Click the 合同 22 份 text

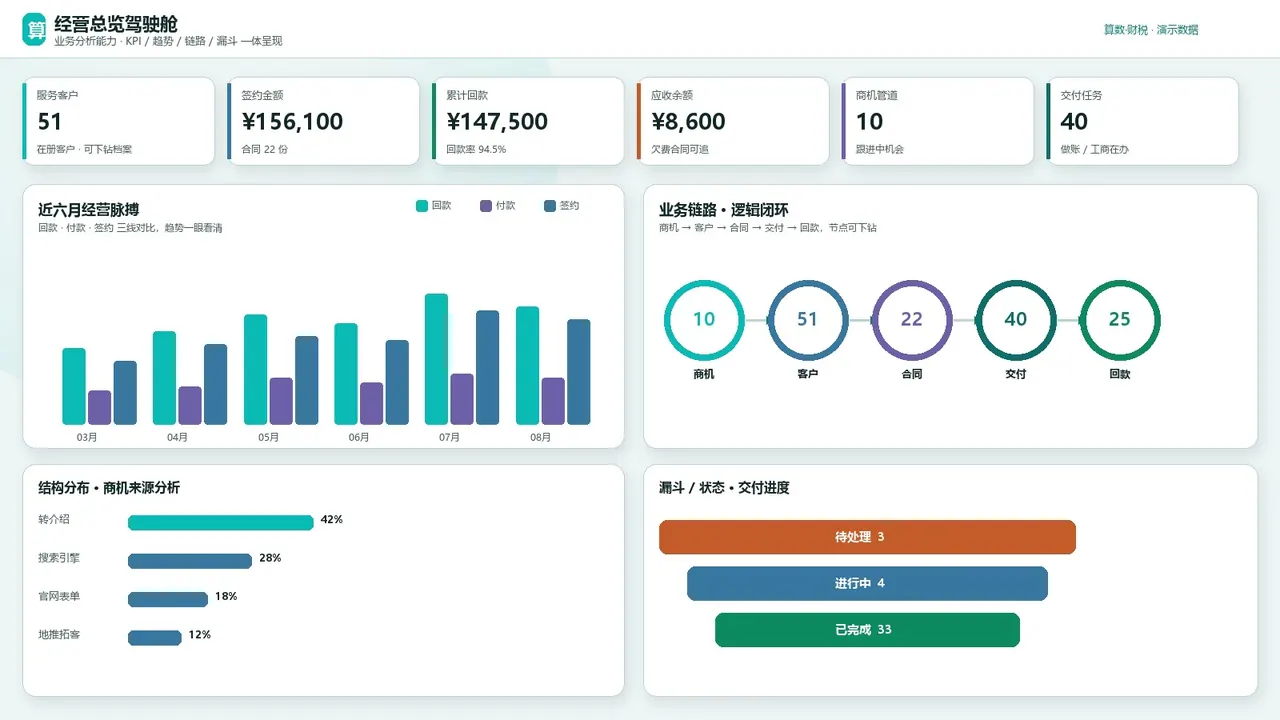265,149
